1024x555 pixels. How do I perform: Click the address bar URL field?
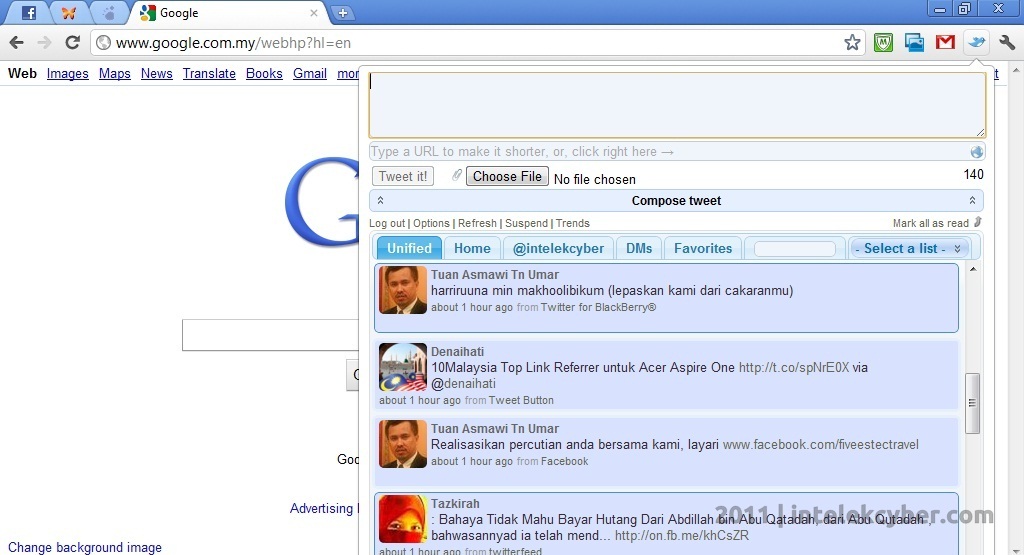click(x=477, y=43)
